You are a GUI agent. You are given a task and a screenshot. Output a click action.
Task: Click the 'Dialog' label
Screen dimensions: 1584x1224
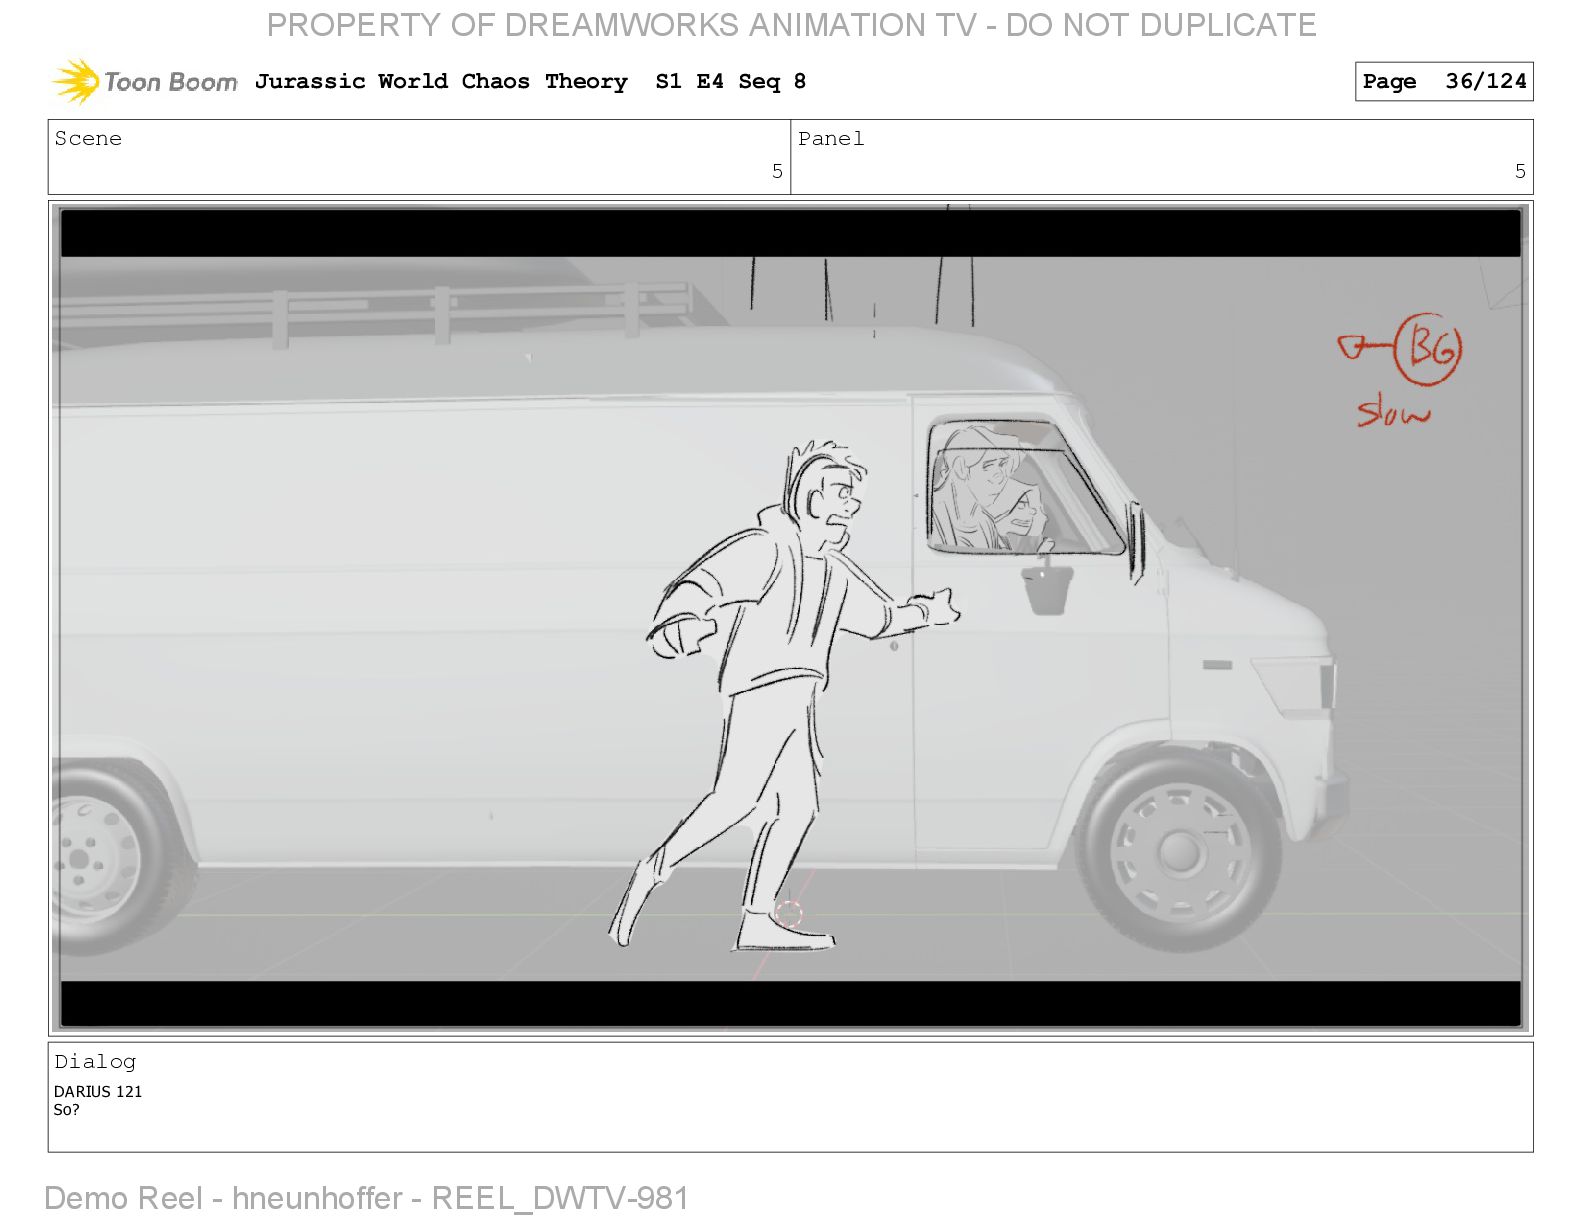pyautogui.click(x=95, y=1062)
